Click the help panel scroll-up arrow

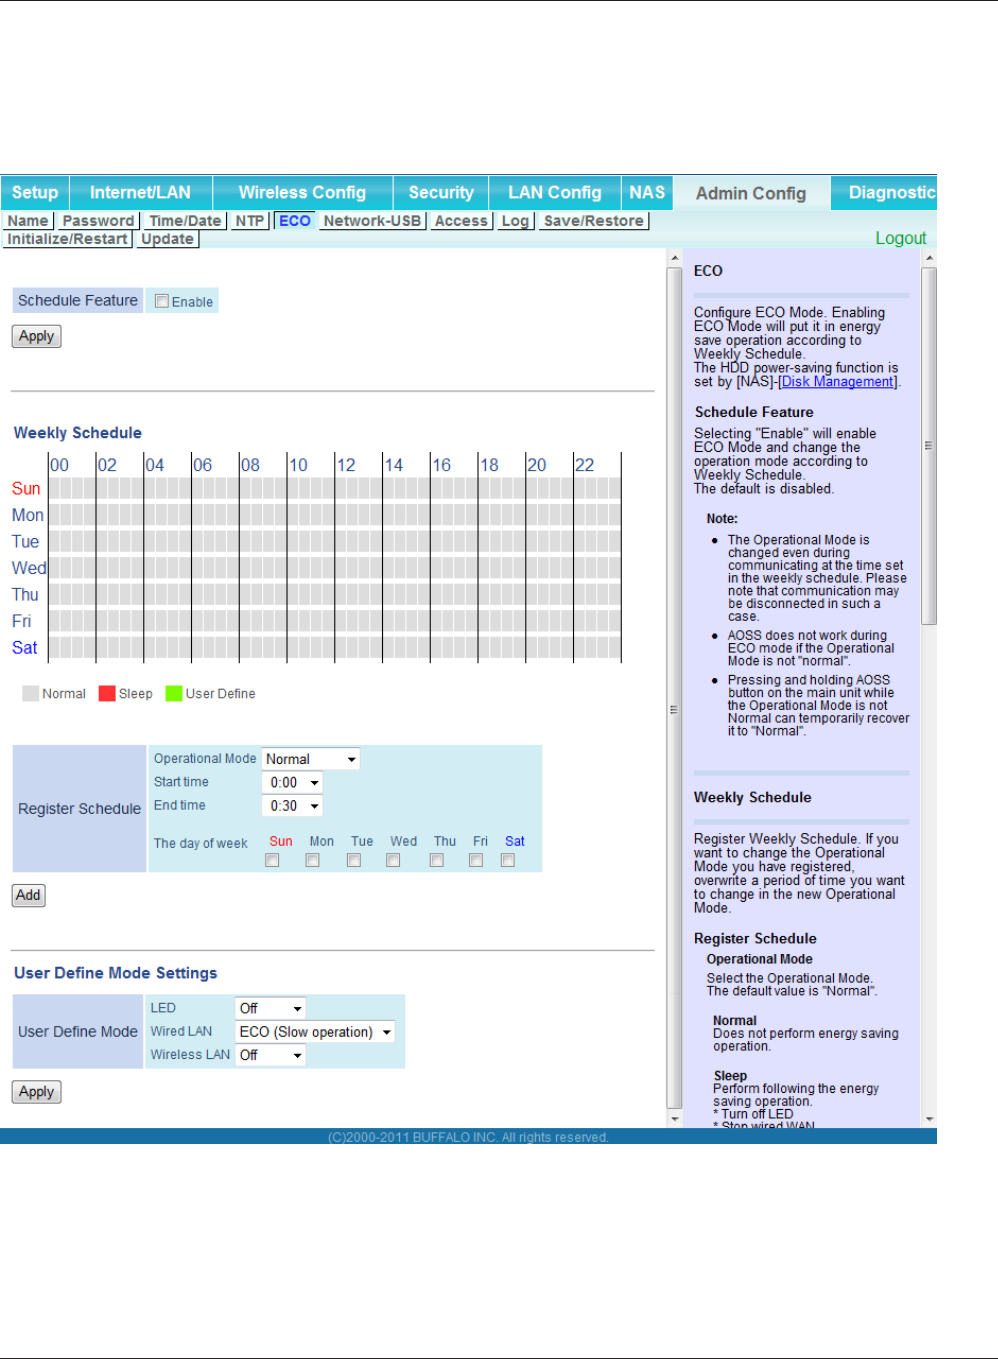click(x=930, y=258)
